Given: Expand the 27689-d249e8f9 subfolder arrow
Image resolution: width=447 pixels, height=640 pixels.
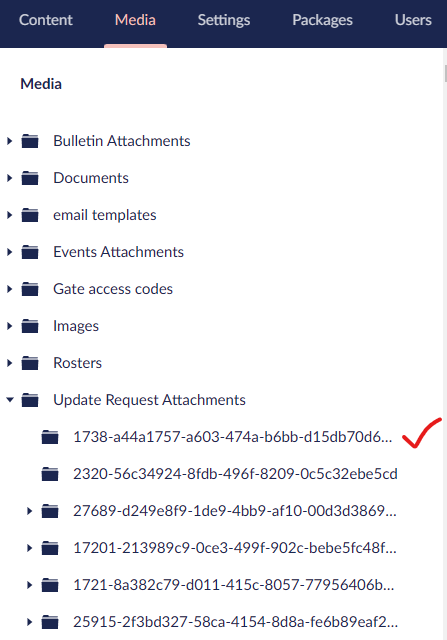Looking at the screenshot, I should tap(29, 511).
